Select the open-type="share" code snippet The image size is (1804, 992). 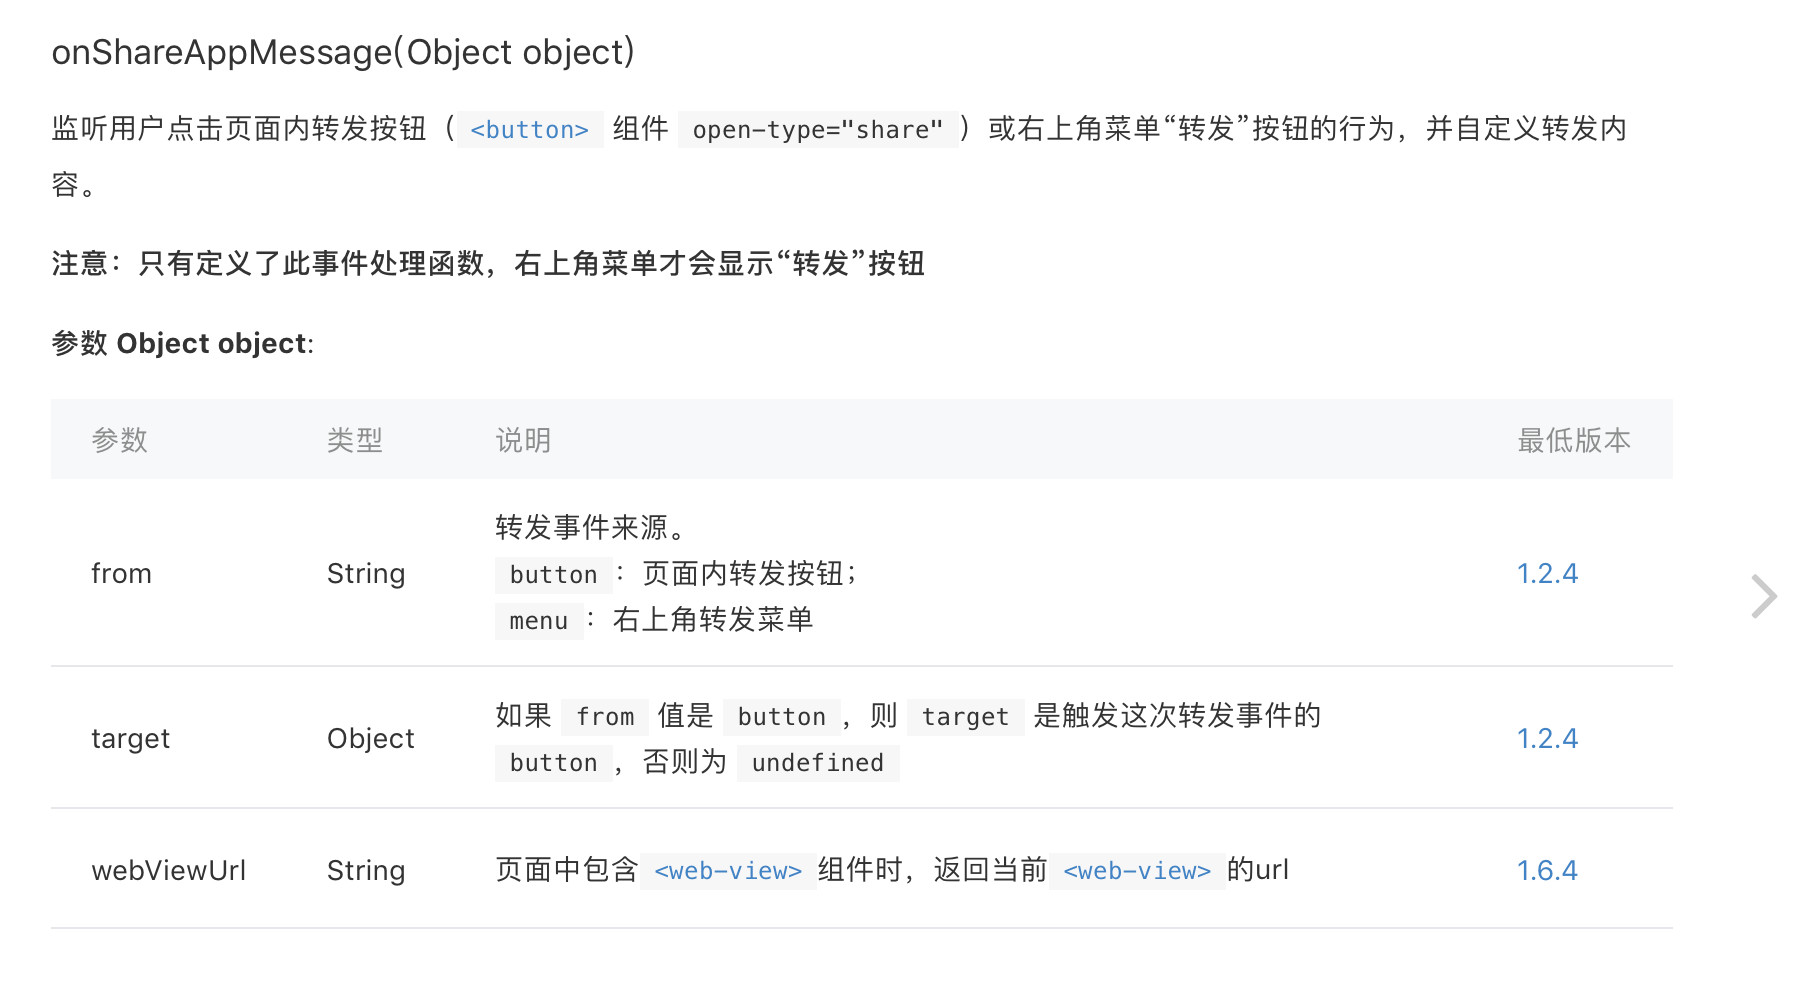818,130
